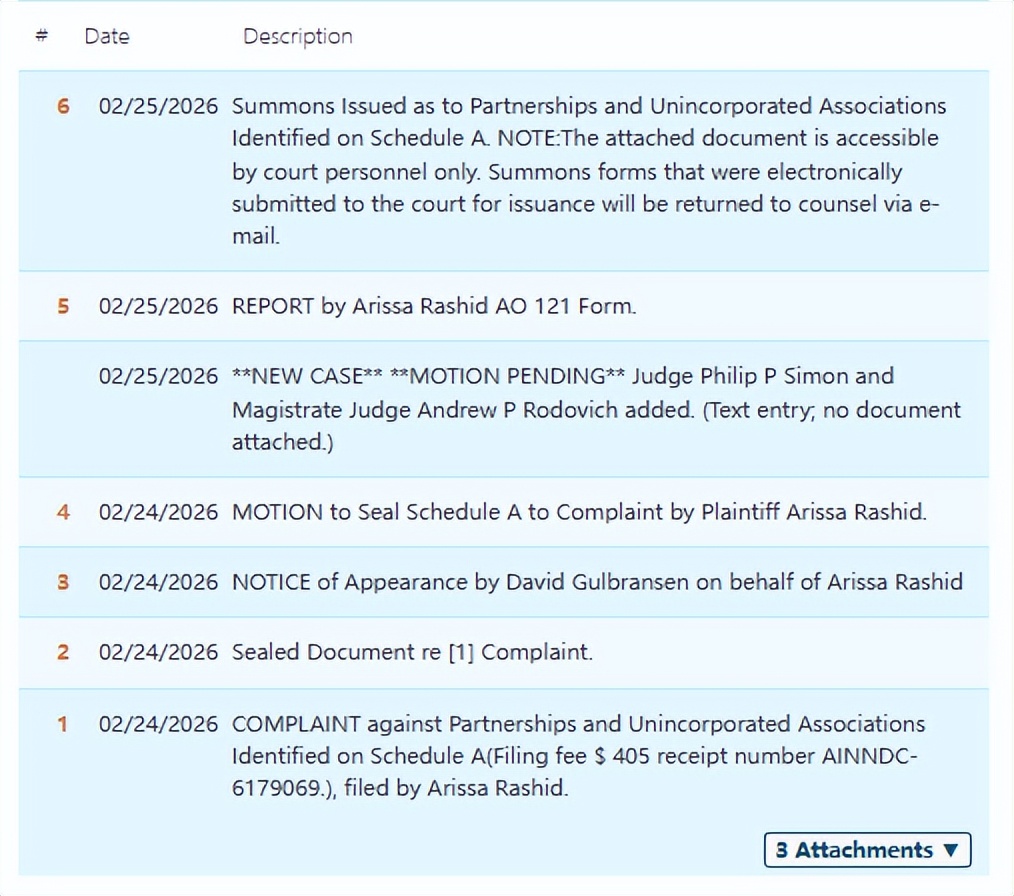Open docket entry number 1
The width and height of the screenshot is (1014, 896).
pyautogui.click(x=63, y=724)
